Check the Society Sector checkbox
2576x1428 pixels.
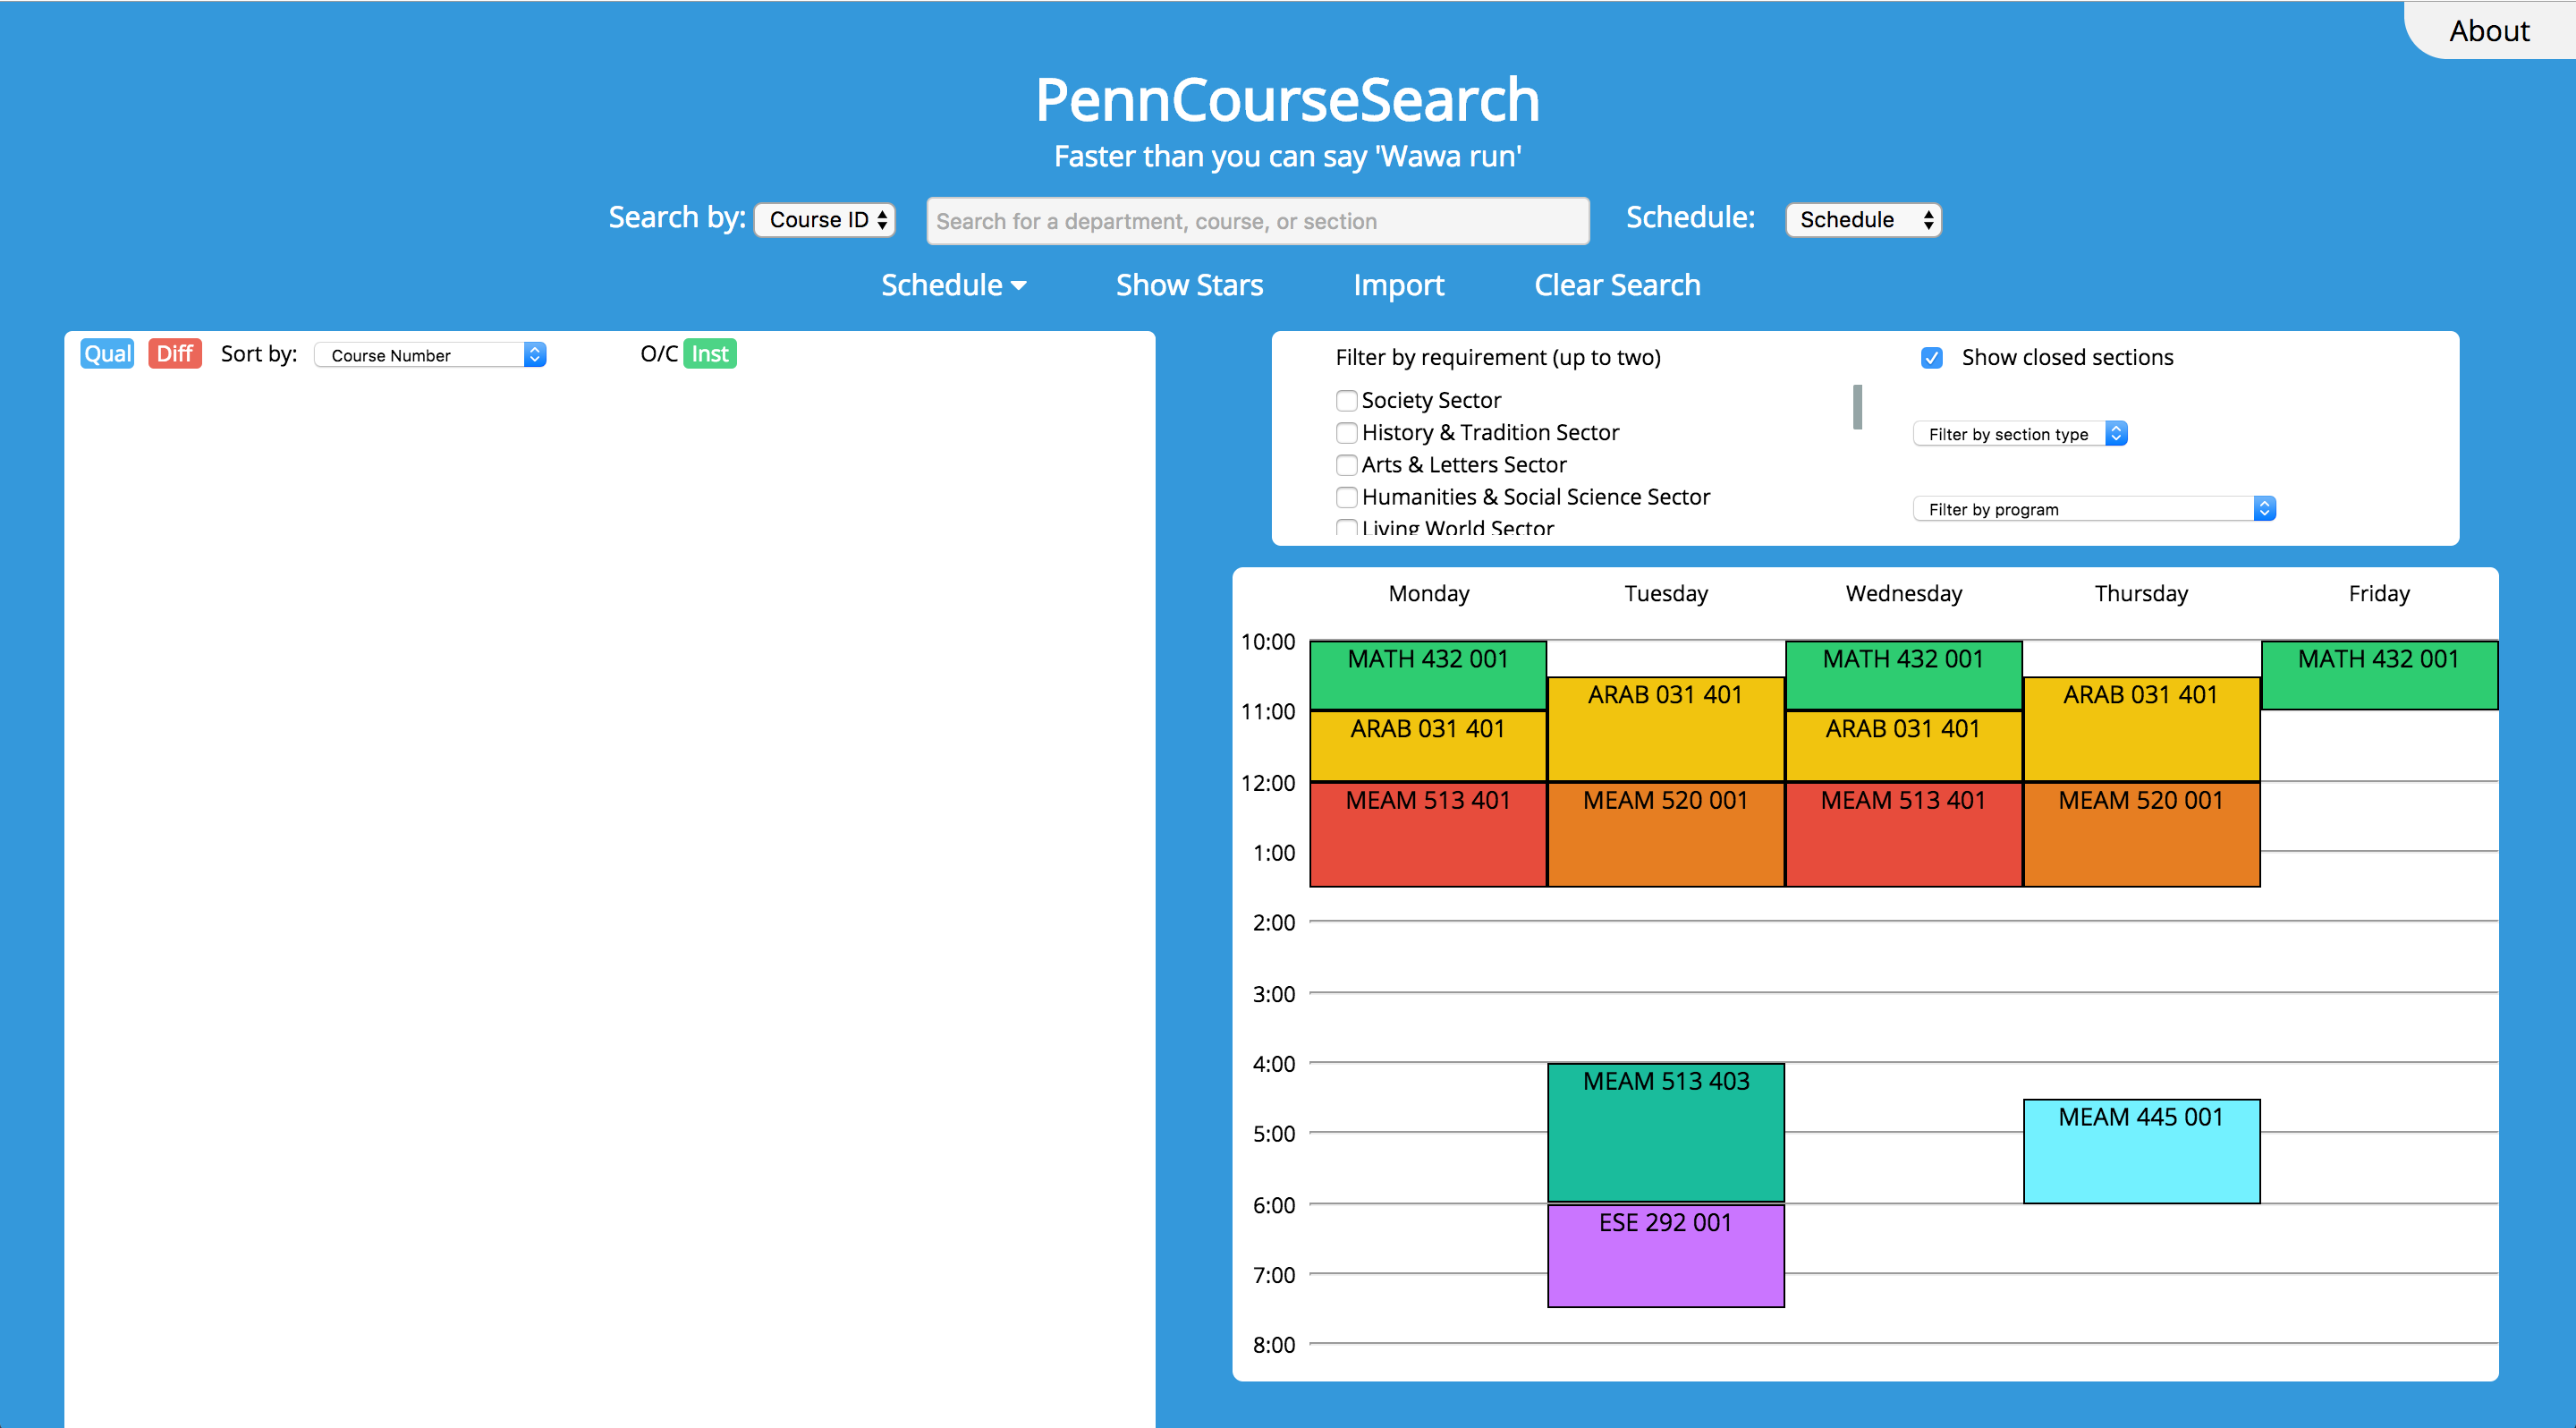(1347, 401)
